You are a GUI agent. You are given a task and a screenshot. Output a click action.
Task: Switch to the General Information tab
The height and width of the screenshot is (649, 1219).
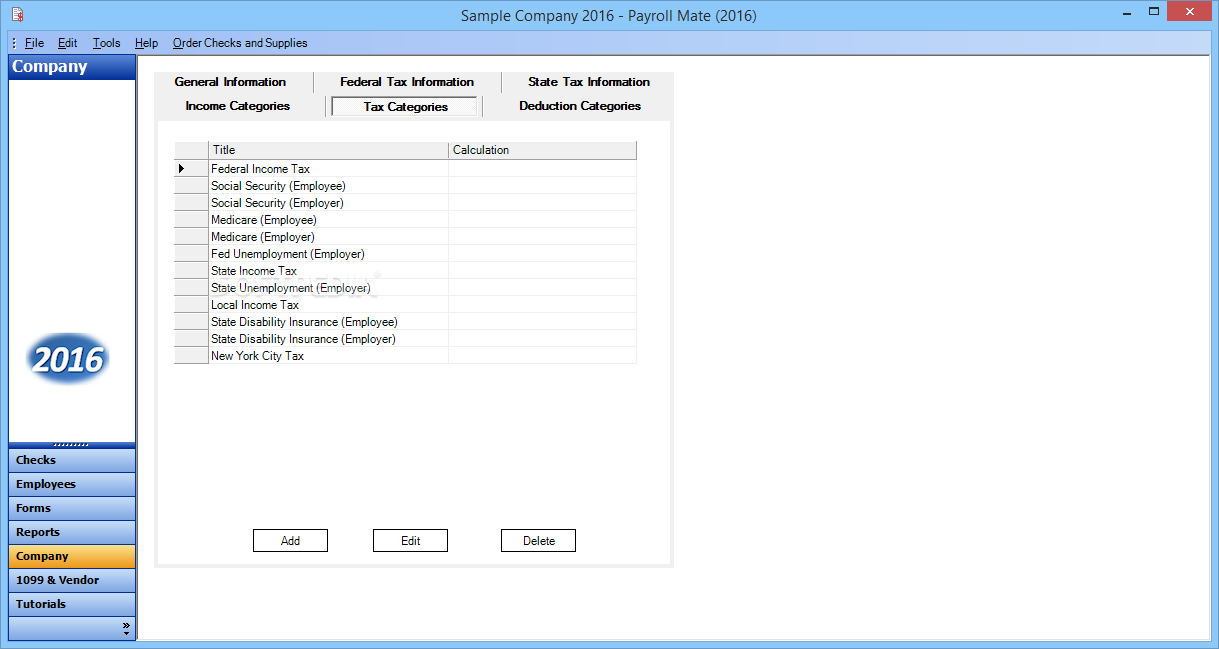[x=230, y=82]
